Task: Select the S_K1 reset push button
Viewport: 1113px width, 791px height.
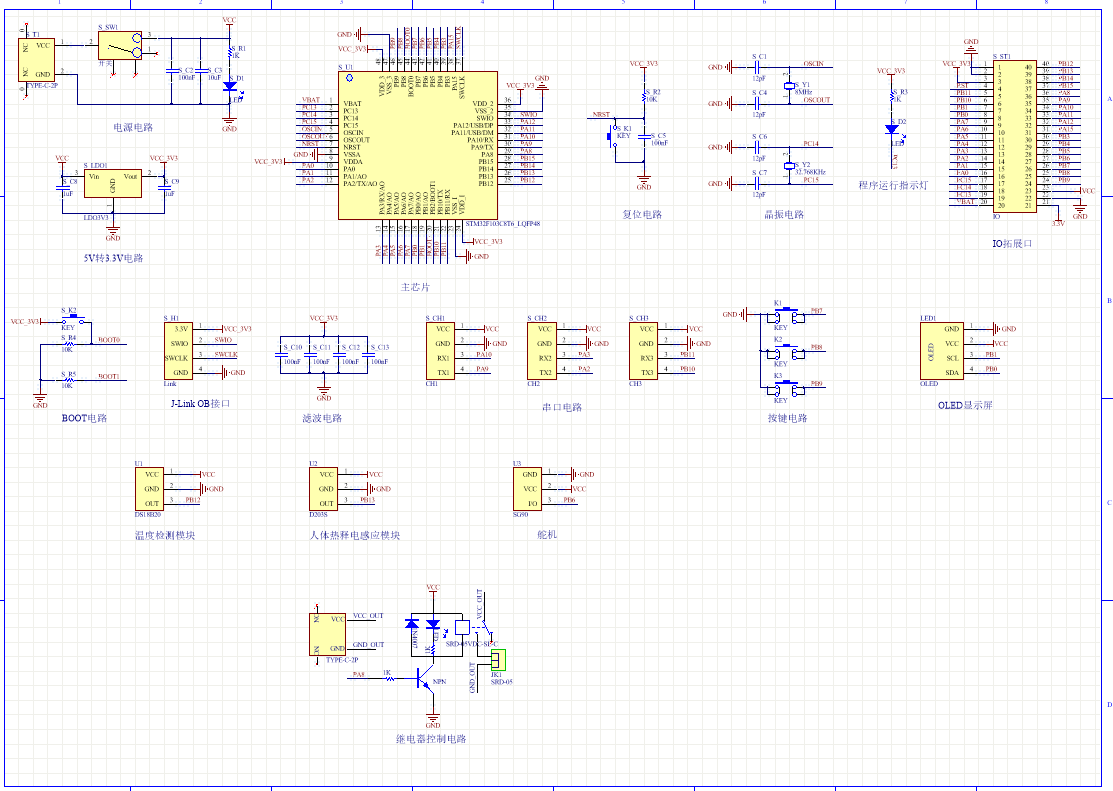Action: point(612,136)
